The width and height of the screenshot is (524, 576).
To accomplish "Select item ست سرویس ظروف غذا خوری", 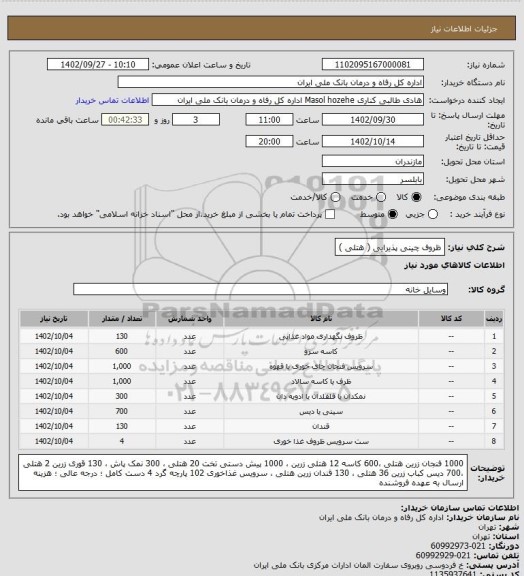I will pyautogui.click(x=321, y=442).
